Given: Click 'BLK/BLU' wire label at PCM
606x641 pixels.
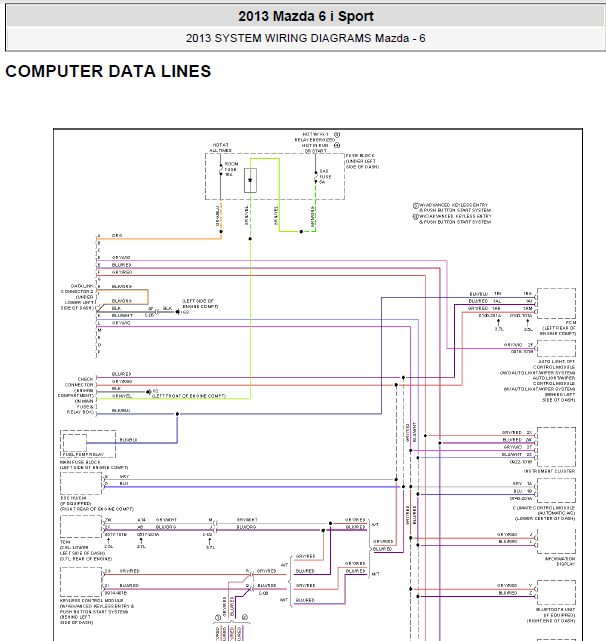Looking at the screenshot, I should point(478,294).
